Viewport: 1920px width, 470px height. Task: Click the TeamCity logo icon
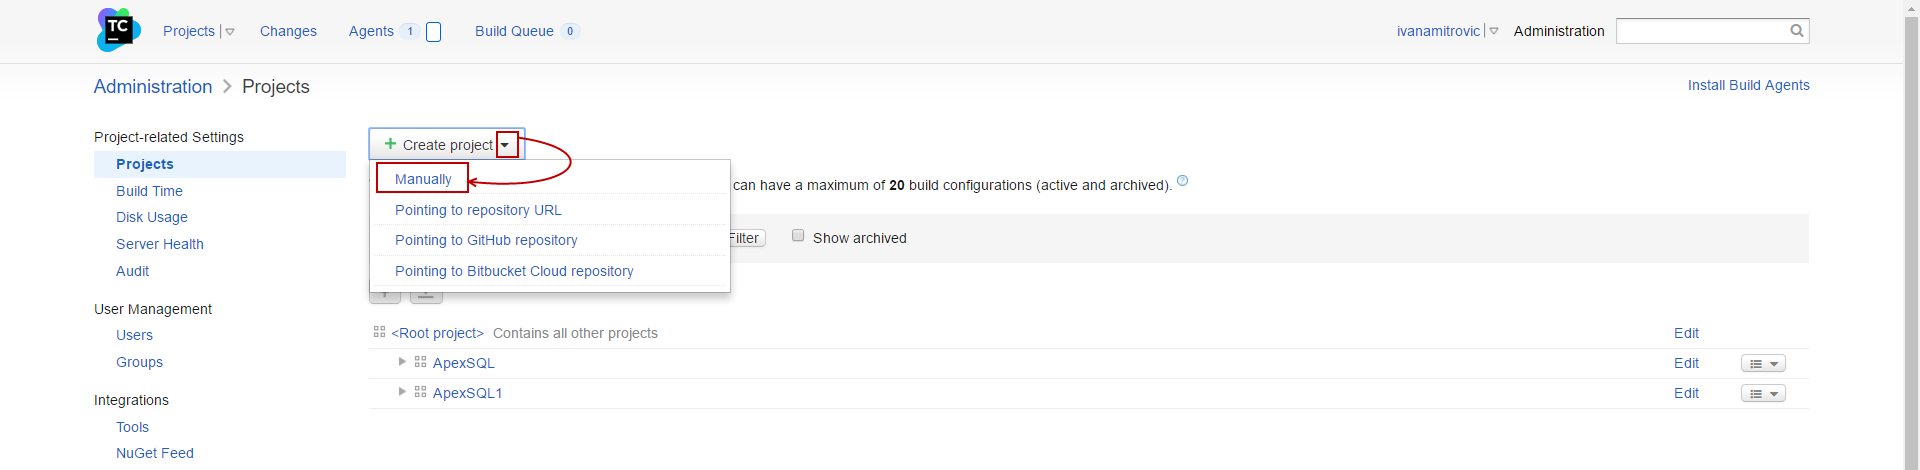tap(118, 29)
